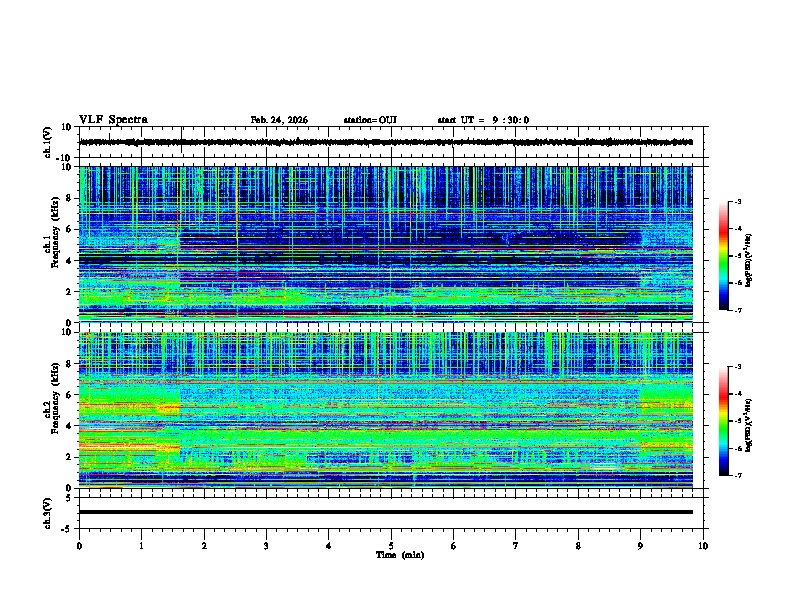This screenshot has width=792, height=612.
Task: Click the "4" kHz tick on ch.1 axis
Action: point(70,261)
